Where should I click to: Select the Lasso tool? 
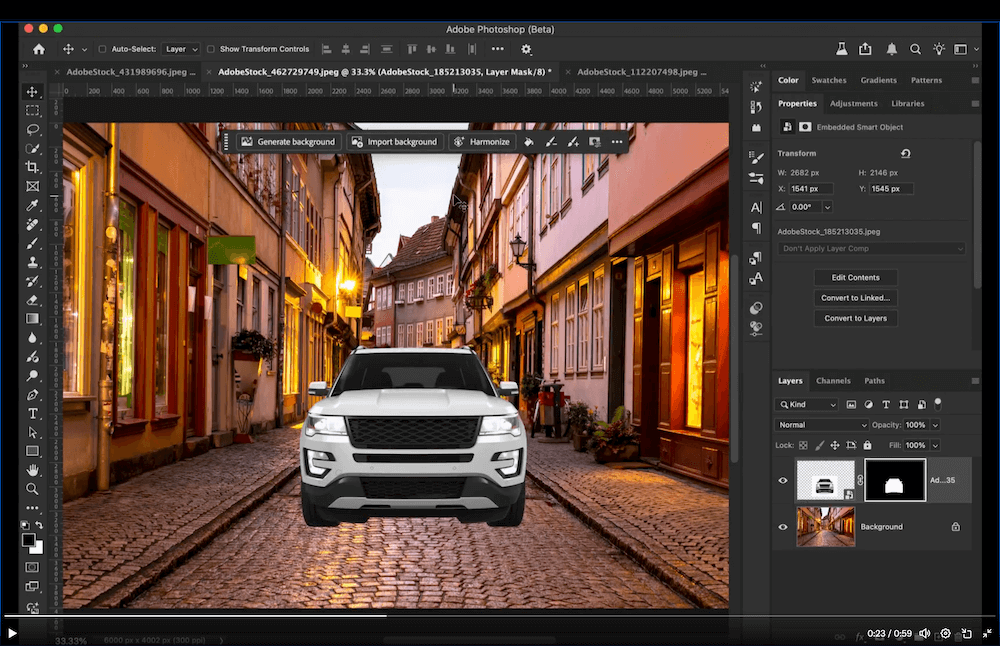[x=32, y=129]
